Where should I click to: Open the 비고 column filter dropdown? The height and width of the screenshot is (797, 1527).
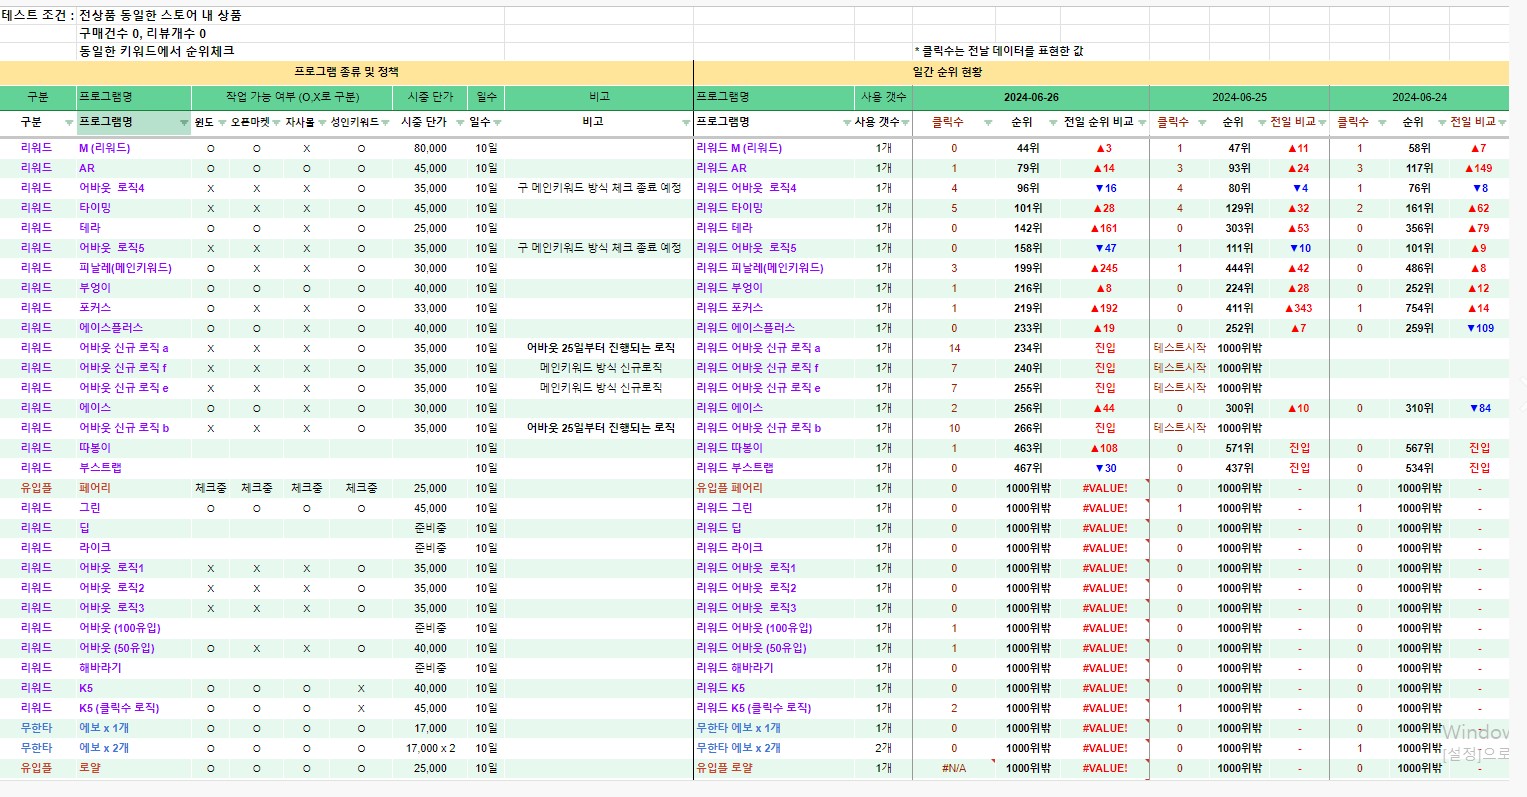point(686,123)
